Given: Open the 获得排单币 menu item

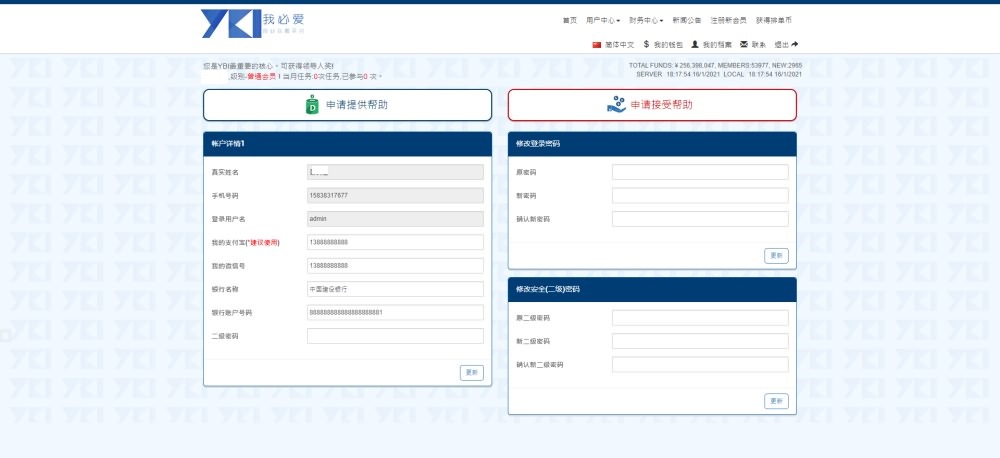Looking at the screenshot, I should [774, 20].
